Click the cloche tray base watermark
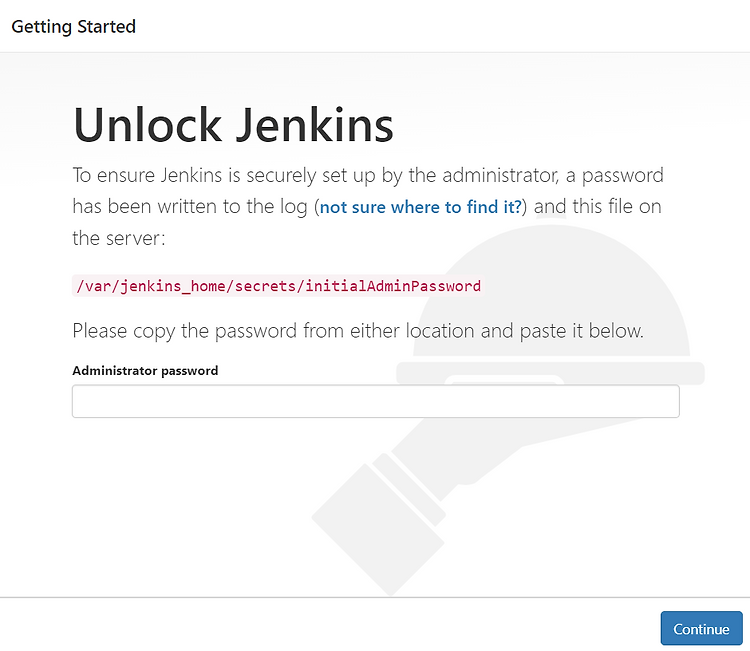 coord(550,373)
